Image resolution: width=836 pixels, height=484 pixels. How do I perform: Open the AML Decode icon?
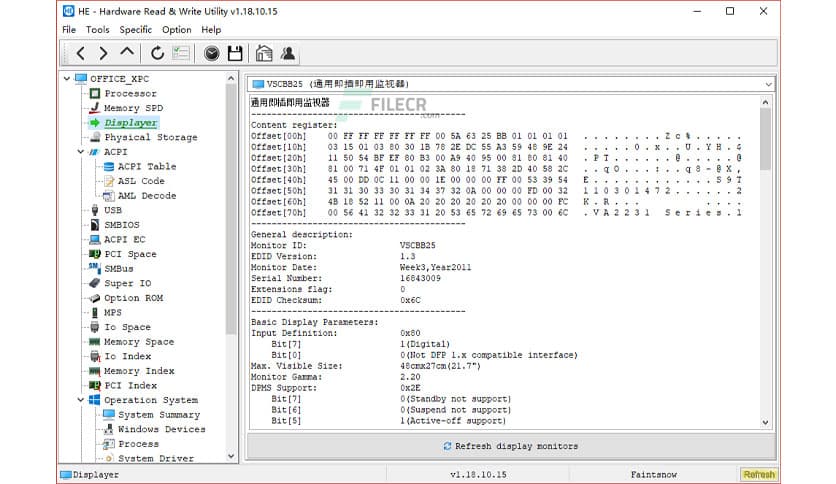pyautogui.click(x=109, y=196)
